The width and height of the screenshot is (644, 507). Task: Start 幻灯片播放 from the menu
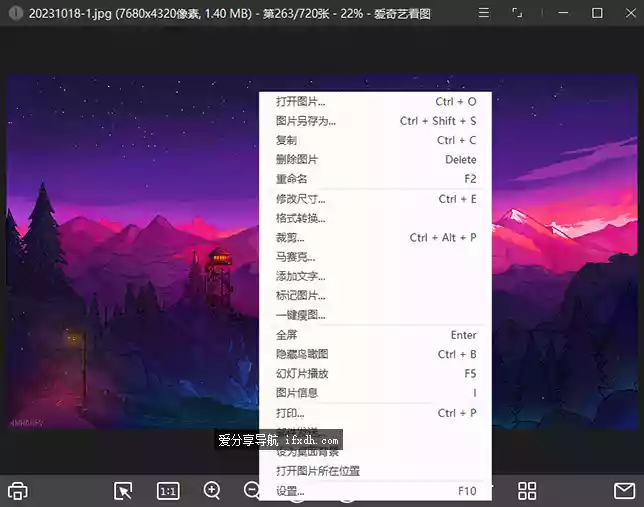click(375, 373)
